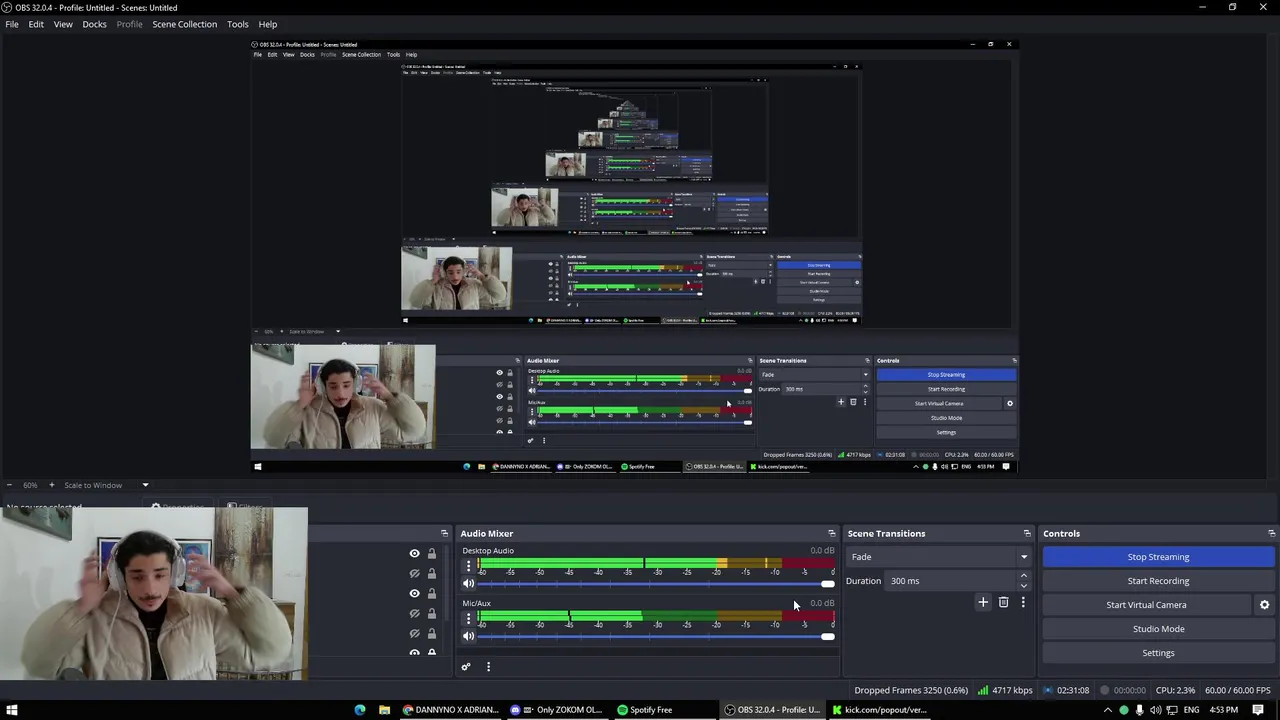Image resolution: width=1280 pixels, height=720 pixels.
Task: Pop out the Sources dock with float icon
Action: coord(444,533)
